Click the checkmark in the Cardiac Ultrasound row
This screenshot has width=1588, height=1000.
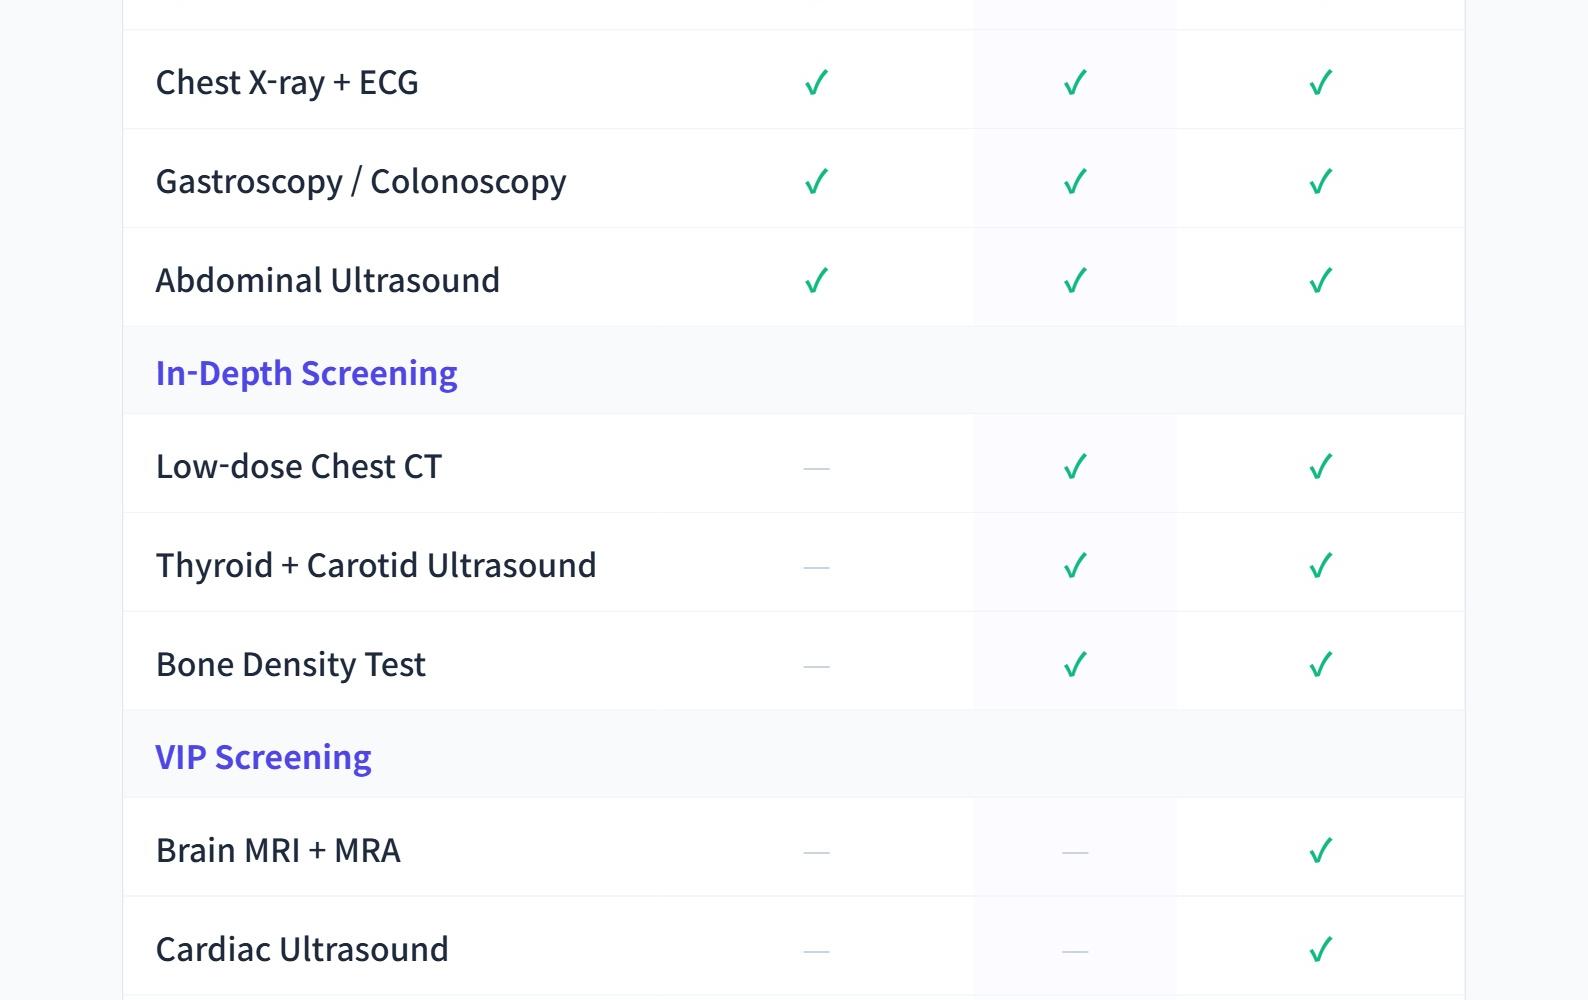(x=1320, y=949)
